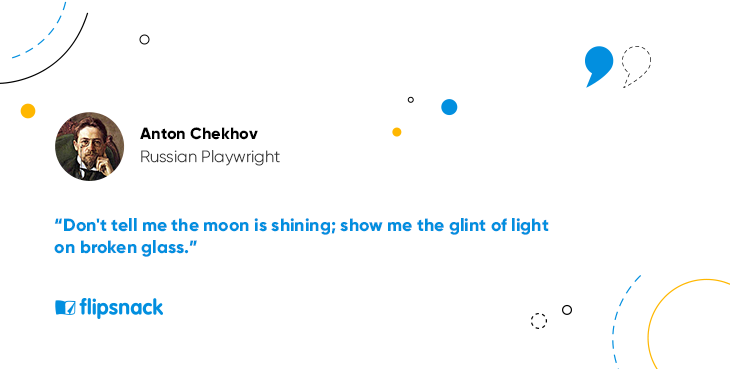Click the Anton Chekhov portrait thumbnail
The width and height of the screenshot is (730, 369).
pos(89,146)
